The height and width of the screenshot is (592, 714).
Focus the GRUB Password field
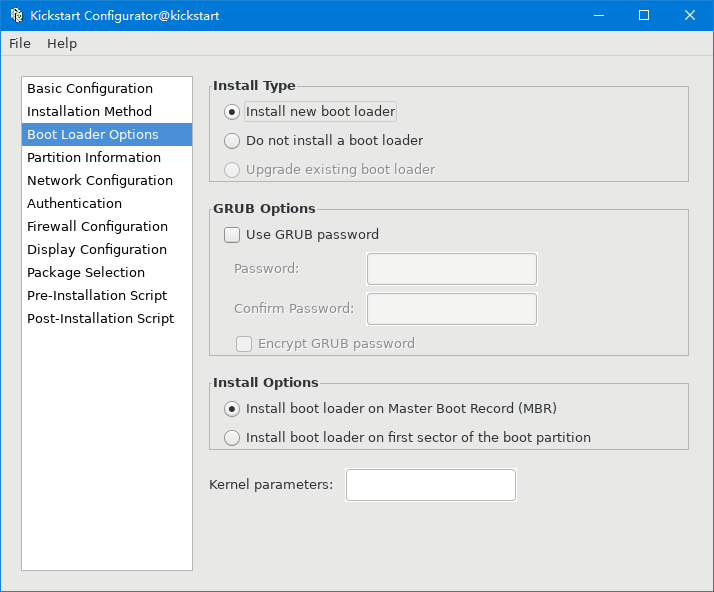pos(452,269)
